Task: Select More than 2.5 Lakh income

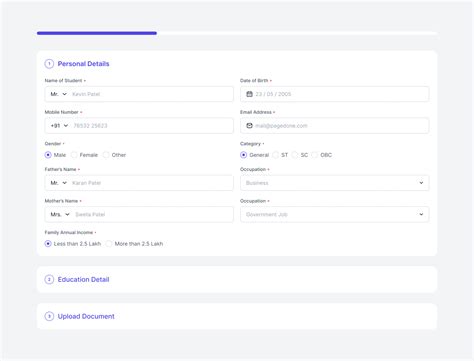Action: pos(109,244)
